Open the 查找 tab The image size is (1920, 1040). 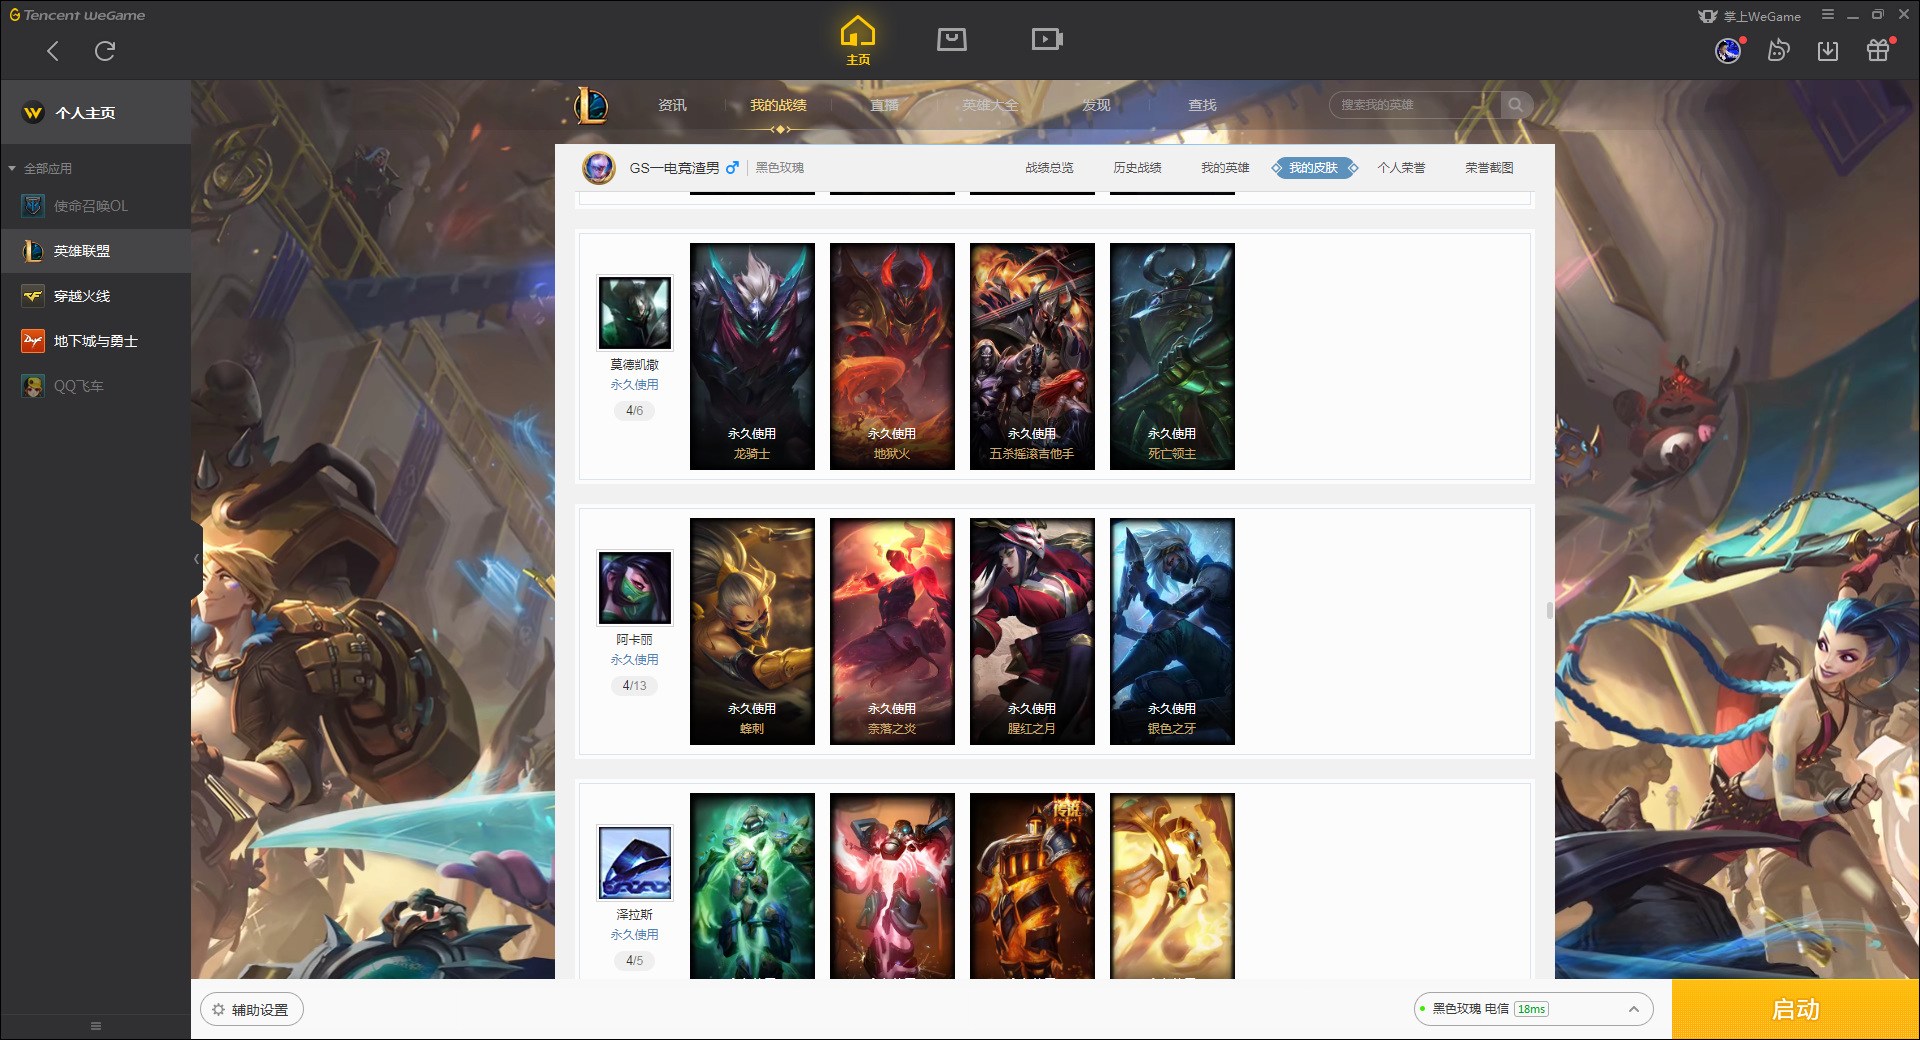[x=1202, y=105]
